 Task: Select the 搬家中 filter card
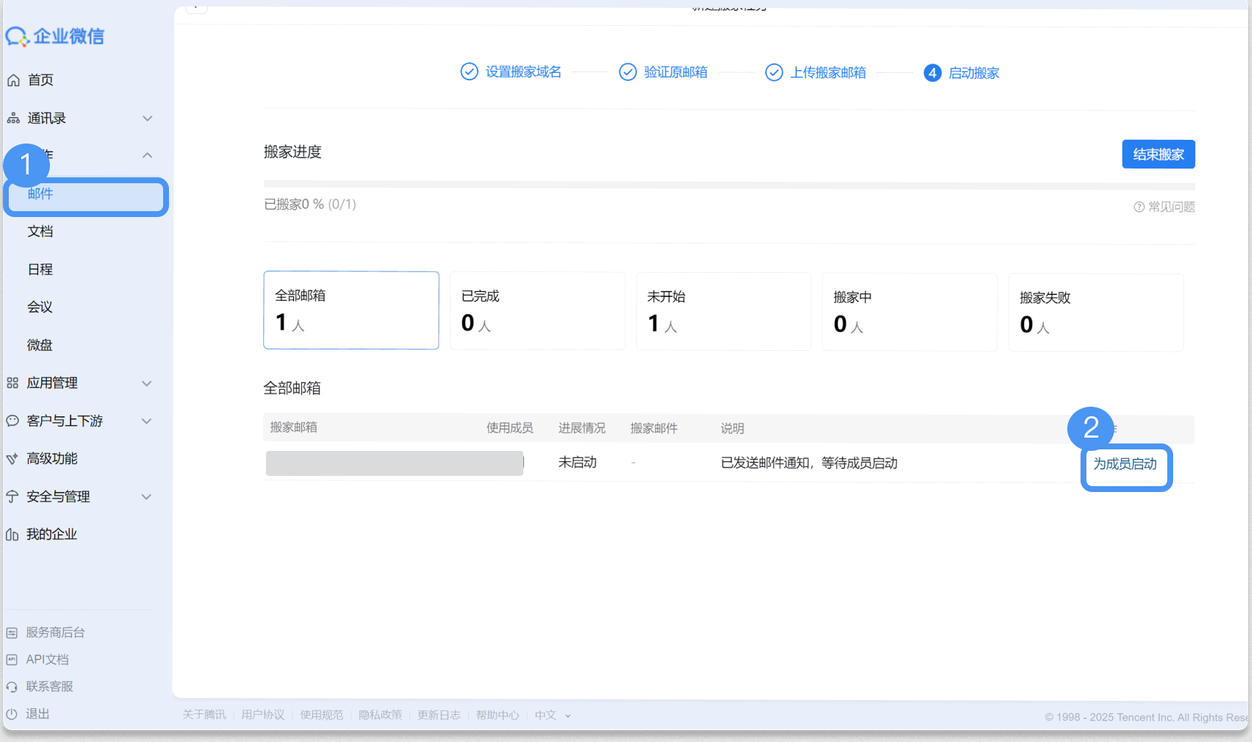pos(909,312)
